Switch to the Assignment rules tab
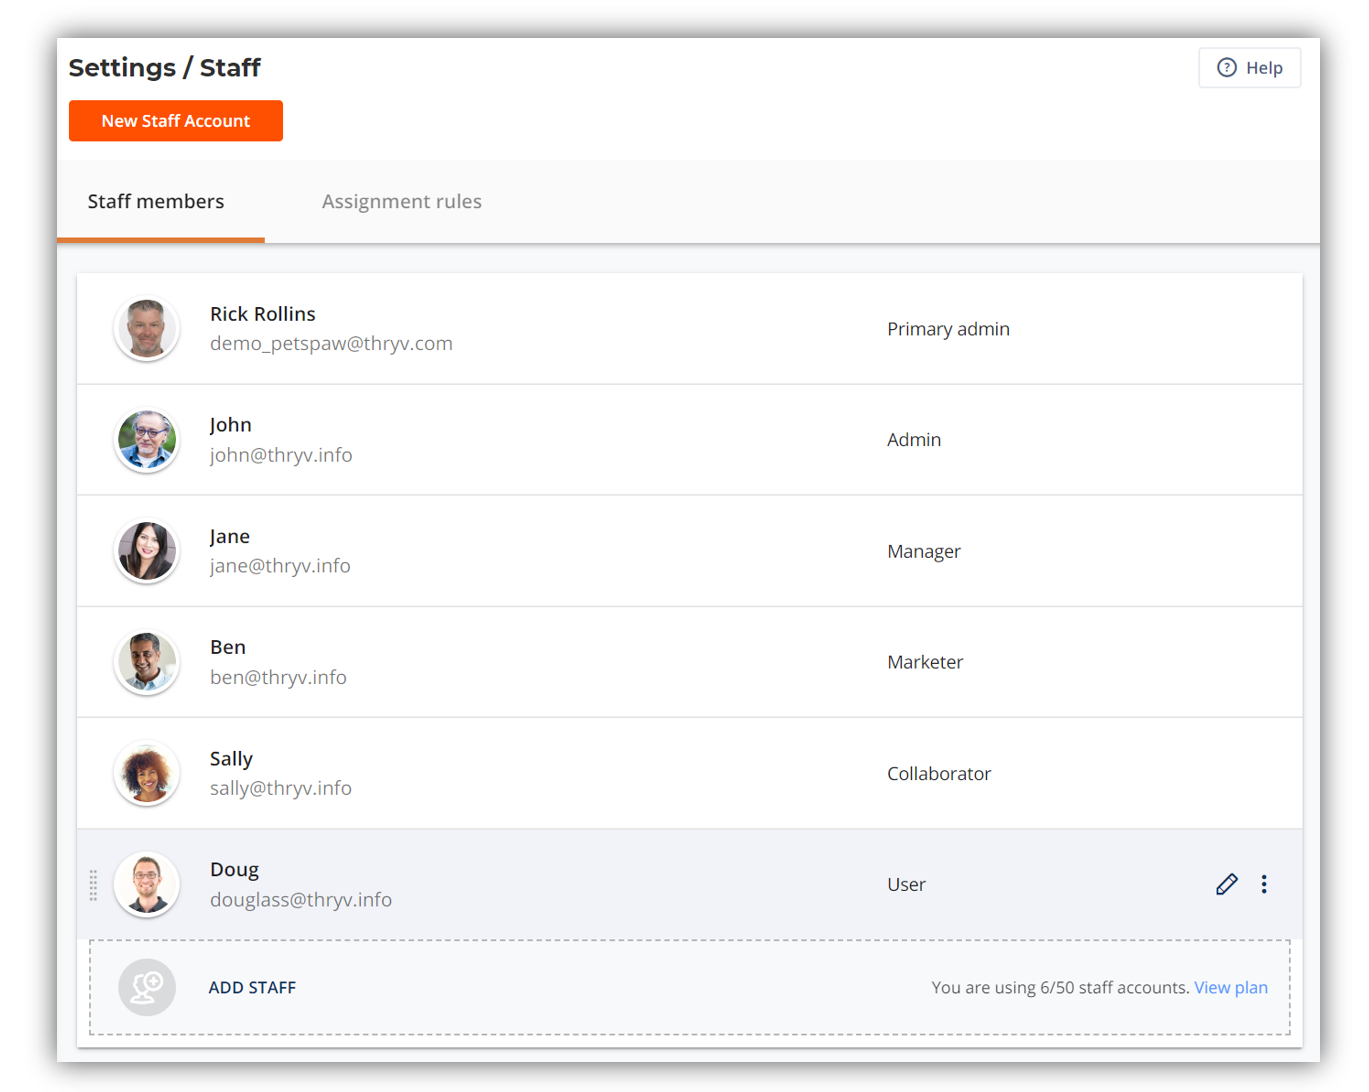1369x1092 pixels. [x=402, y=201]
